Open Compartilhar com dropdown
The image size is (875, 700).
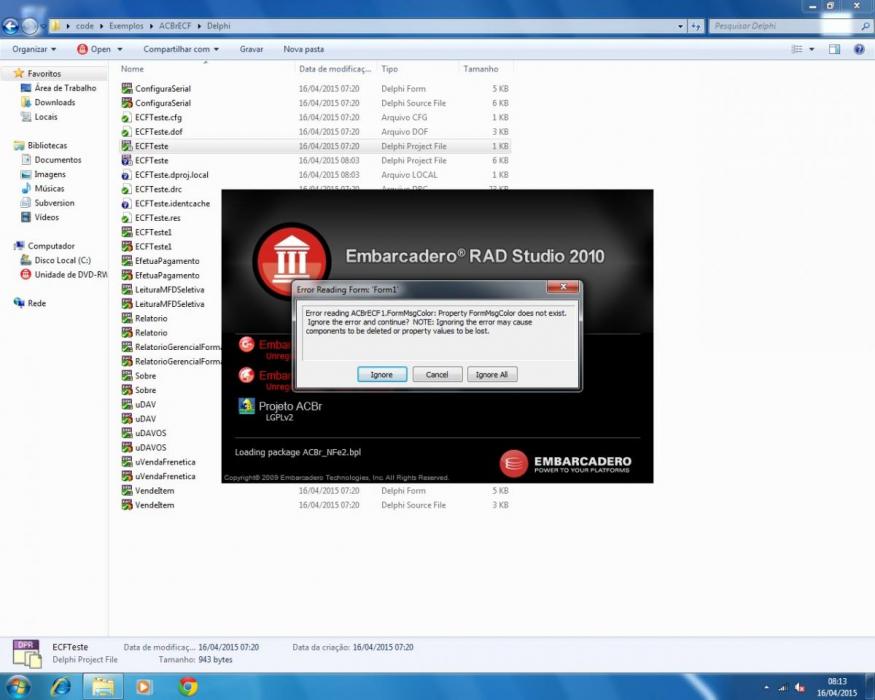[x=181, y=49]
